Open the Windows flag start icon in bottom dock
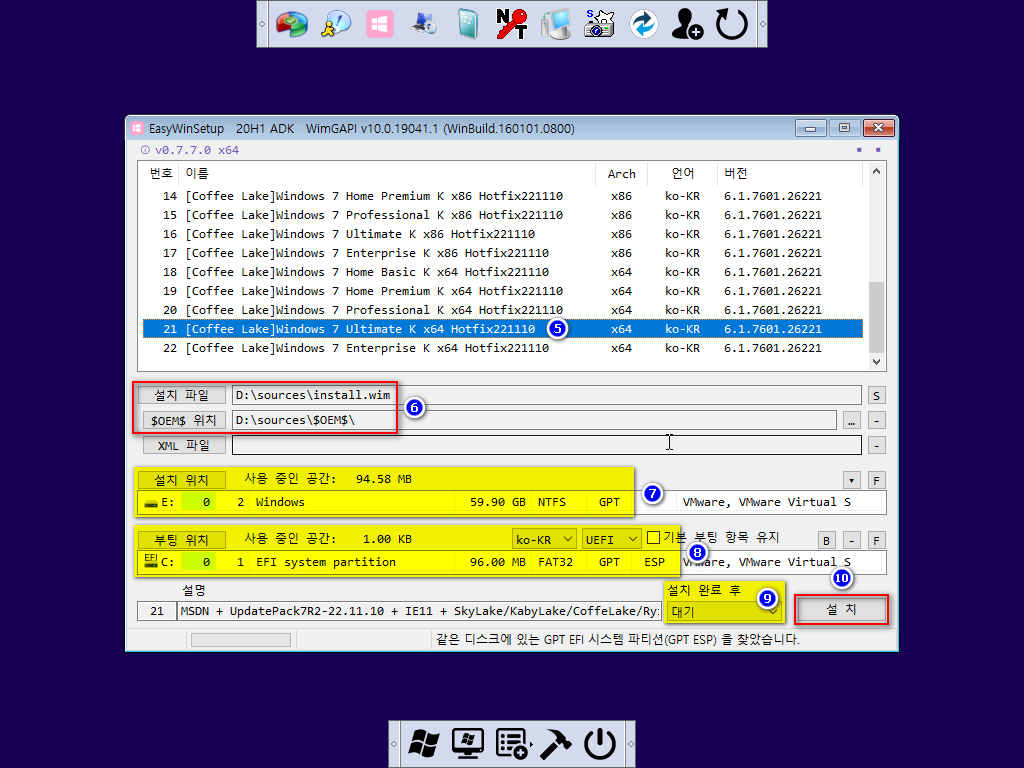Image resolution: width=1024 pixels, height=768 pixels. click(424, 744)
